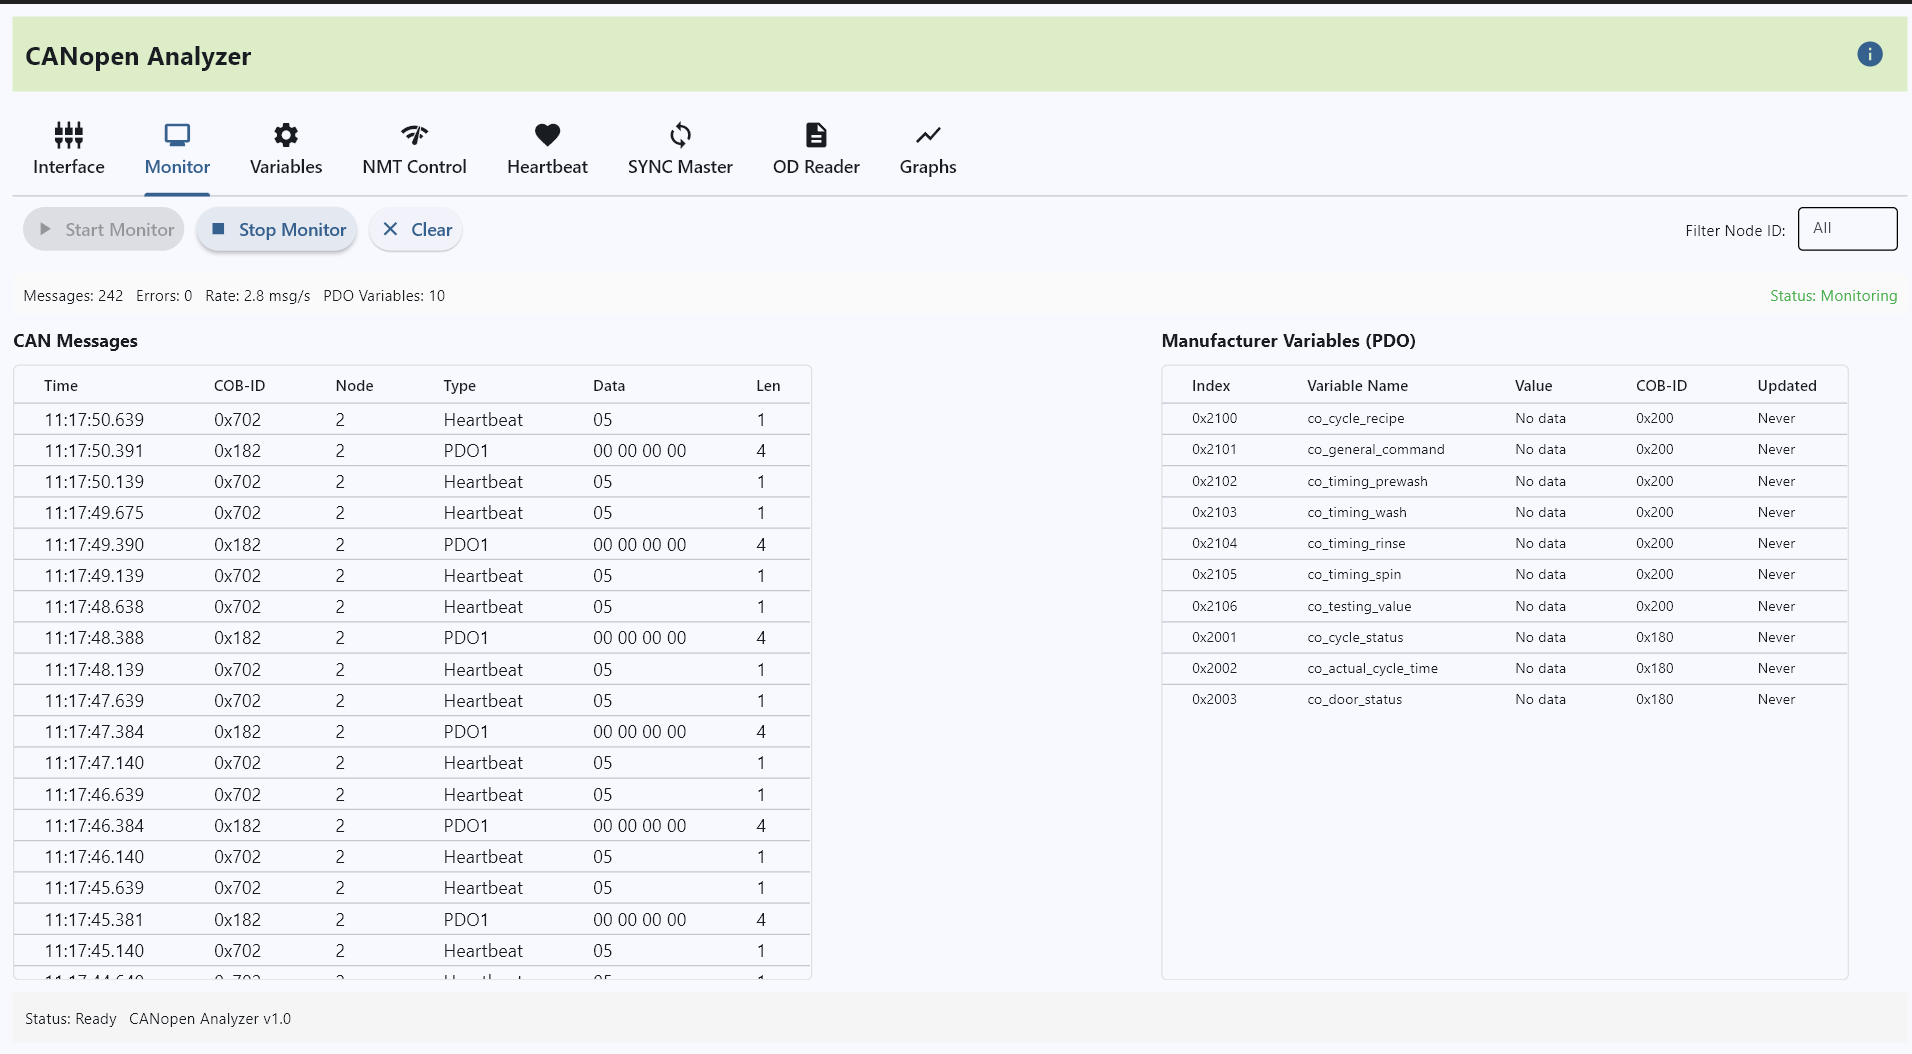Screen dimensions: 1912x1054
Task: Select the co_door_status variable row
Action: (1503, 700)
